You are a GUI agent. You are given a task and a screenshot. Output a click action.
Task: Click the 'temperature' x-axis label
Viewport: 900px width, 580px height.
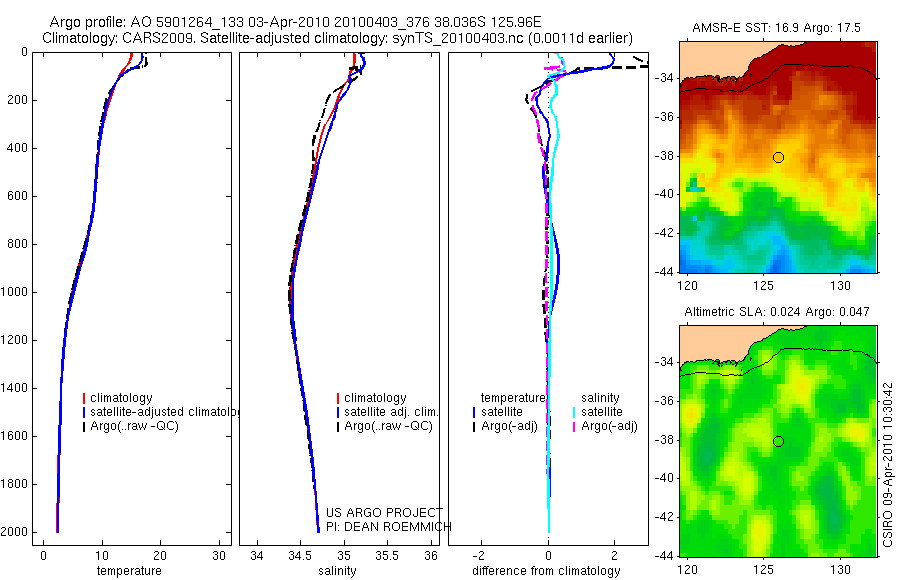coord(129,571)
